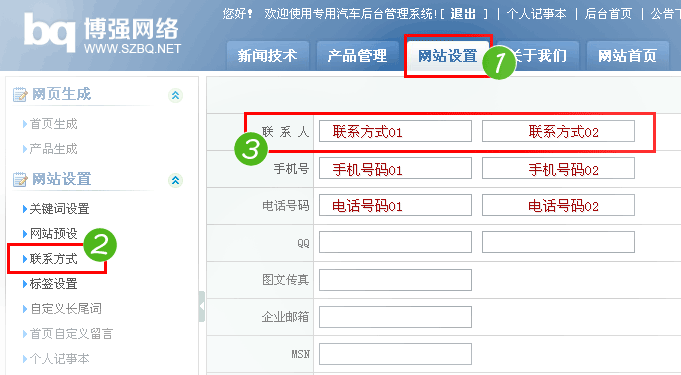Screen dimensions: 681x375
Task: Open the 新闻技术 tab
Action: click(268, 56)
